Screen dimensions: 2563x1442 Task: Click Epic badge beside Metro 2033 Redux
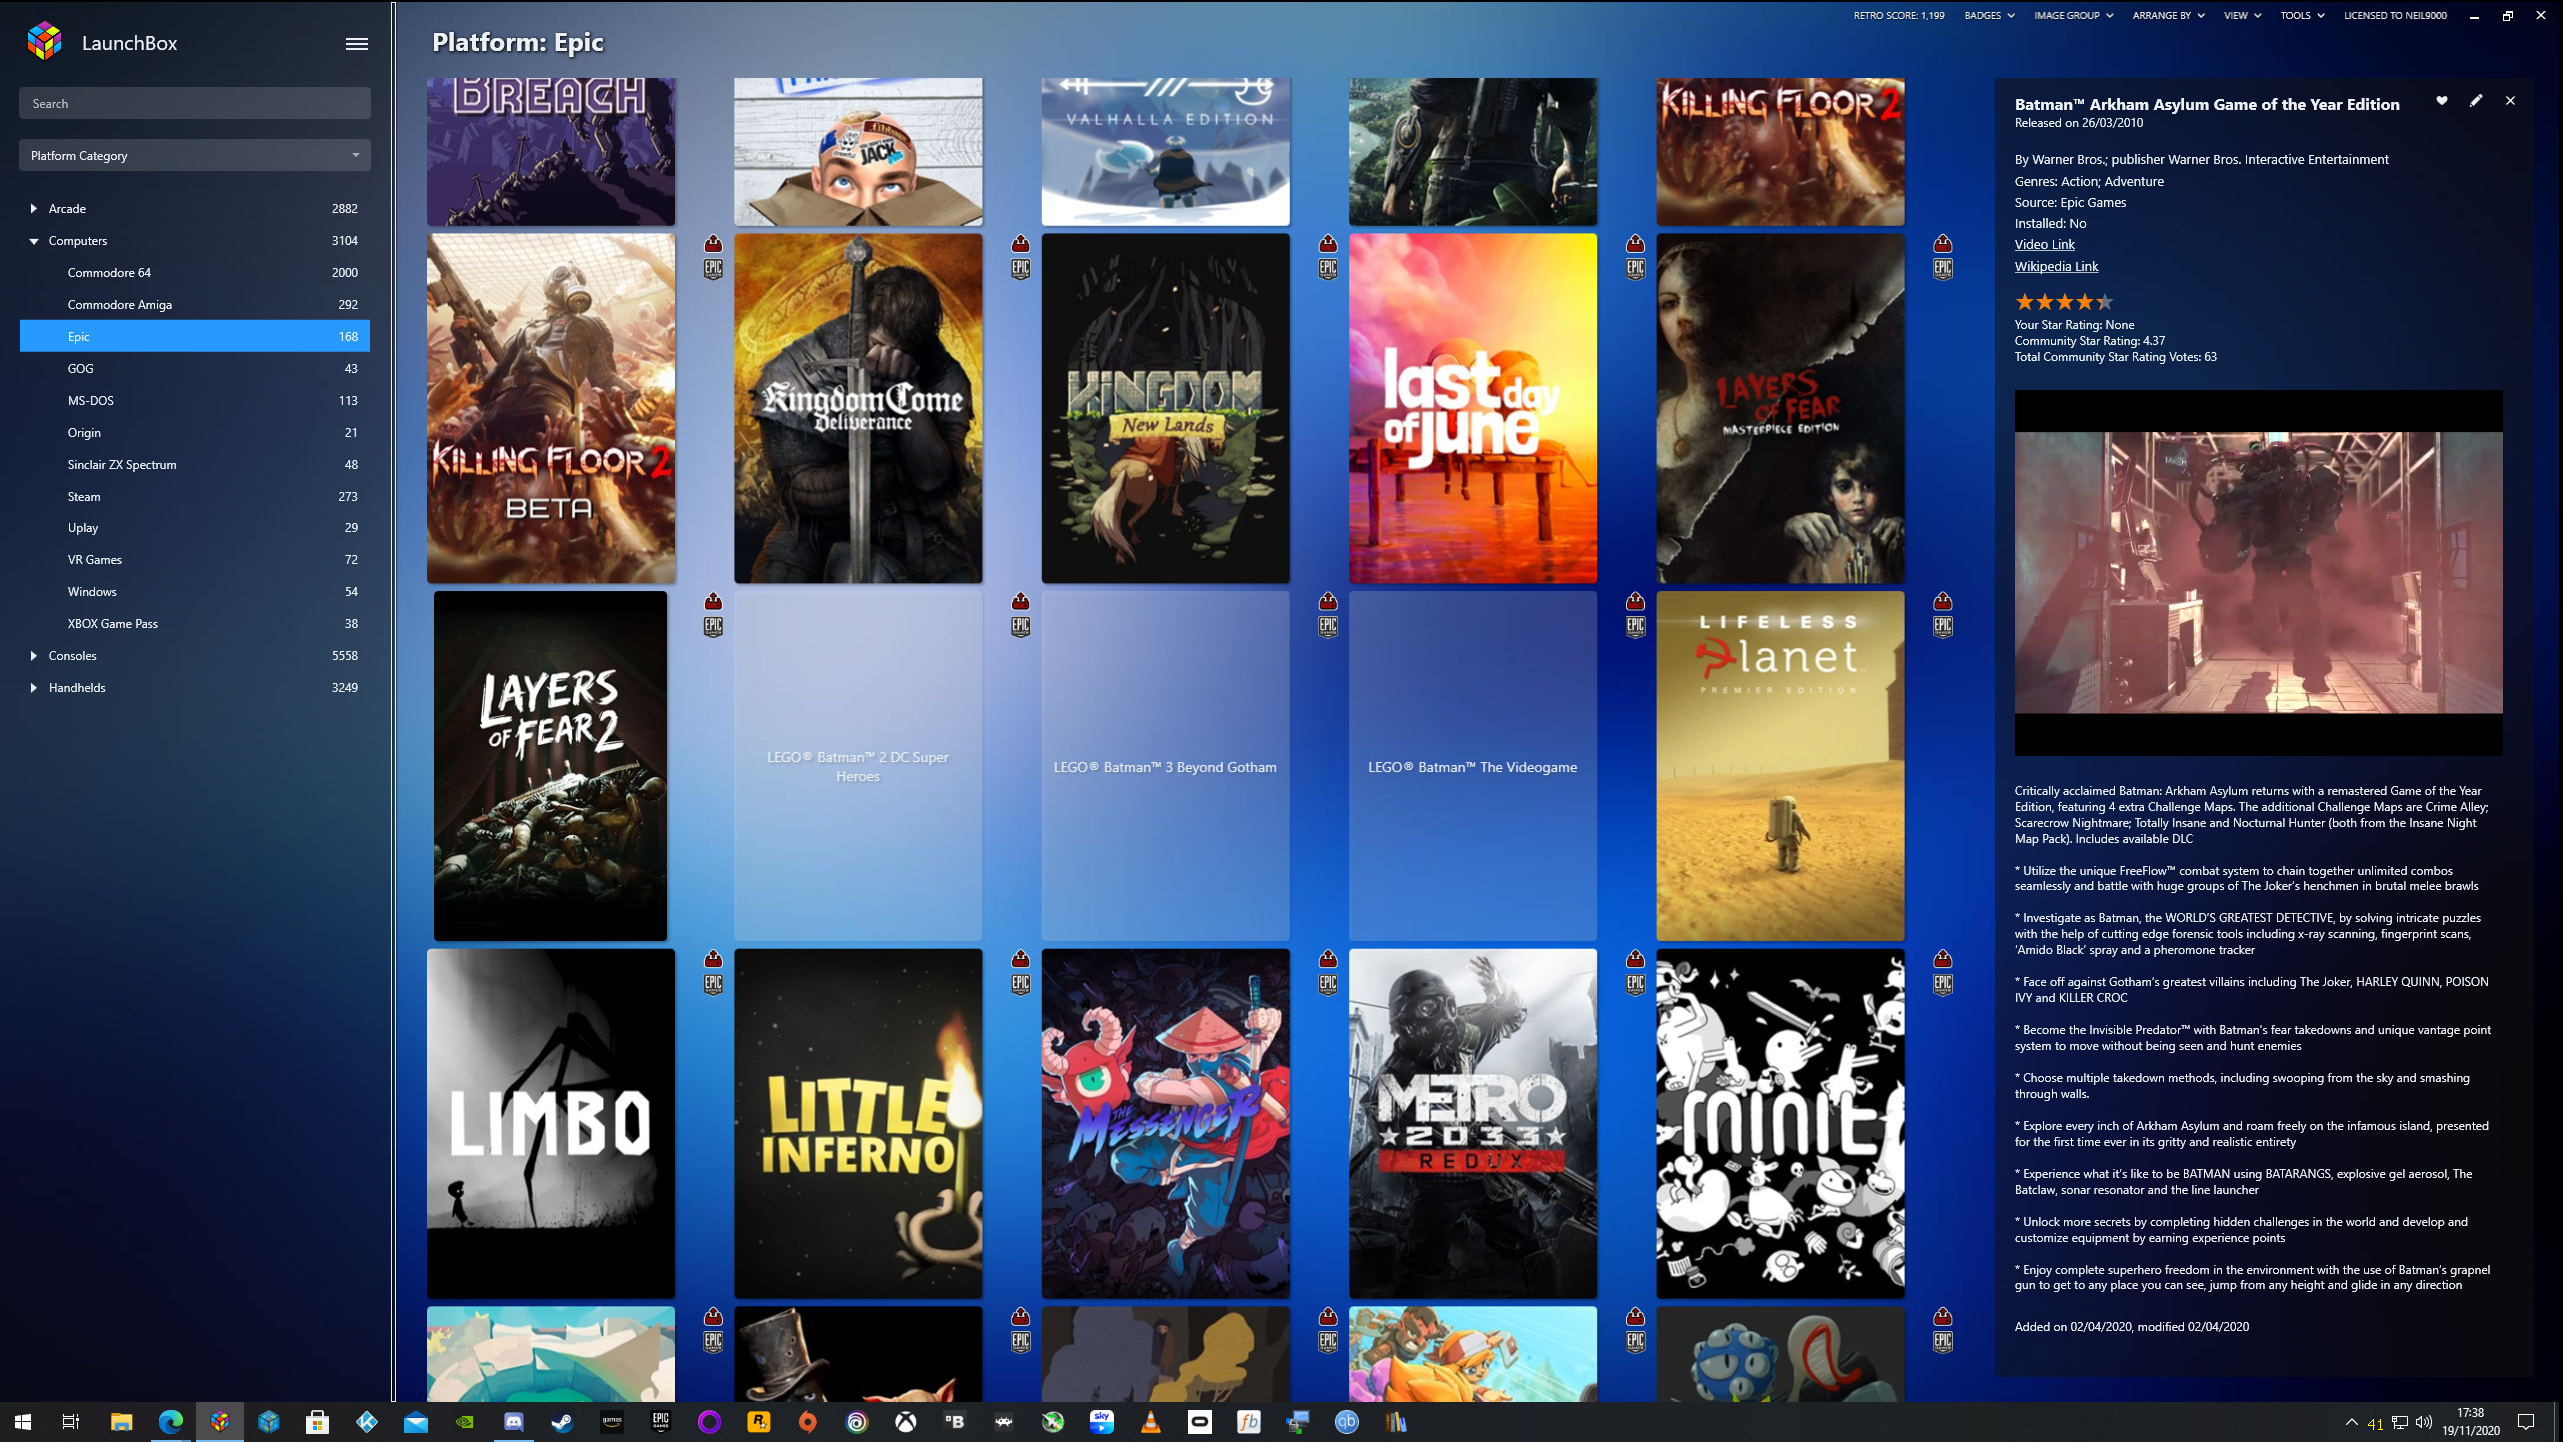tap(1635, 984)
